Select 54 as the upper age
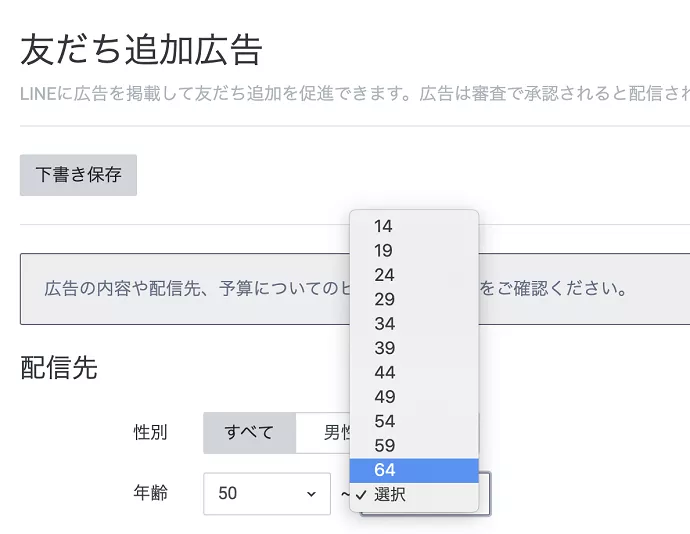The height and width of the screenshot is (534, 690). coord(384,421)
